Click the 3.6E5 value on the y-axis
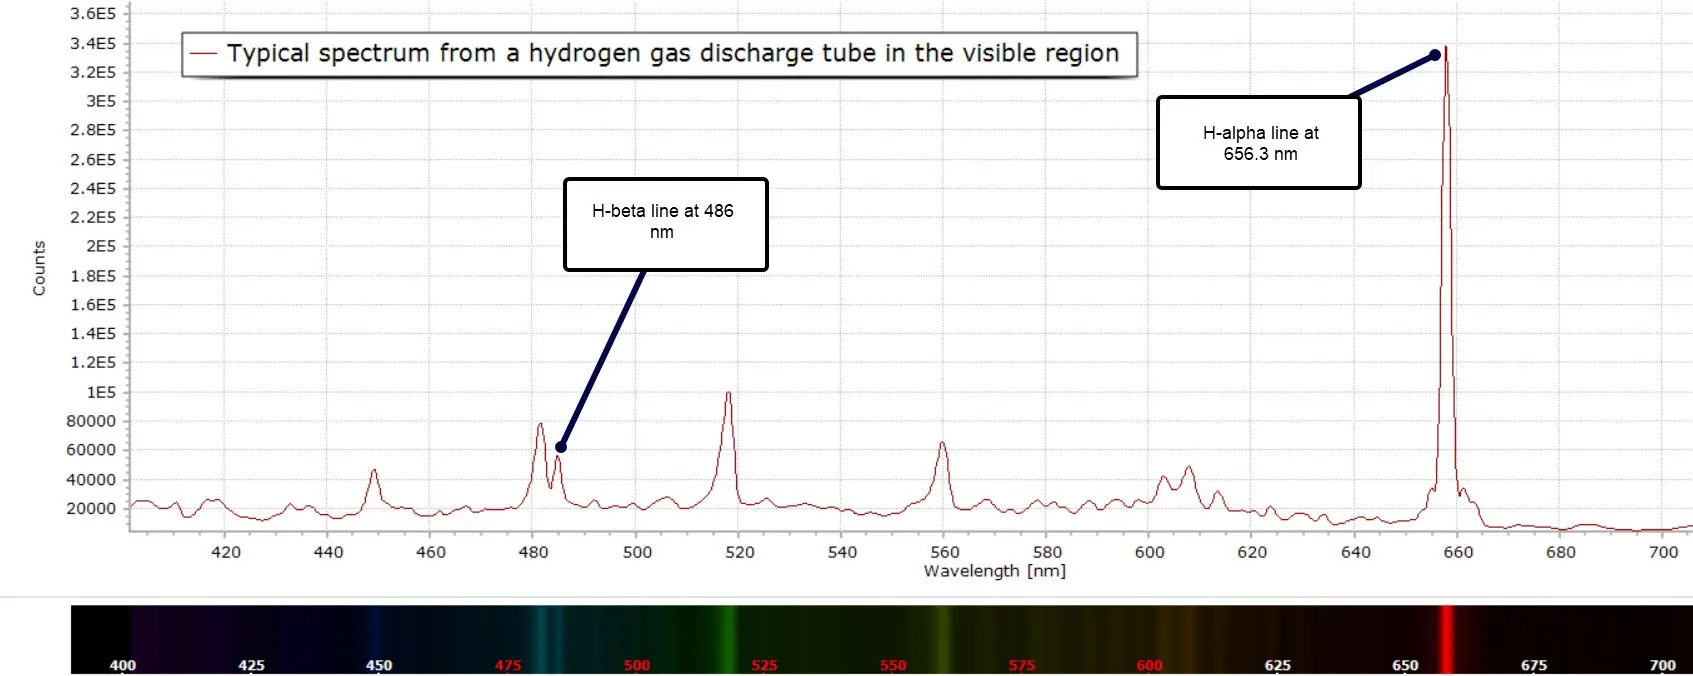This screenshot has height=676, width=1693. [93, 14]
